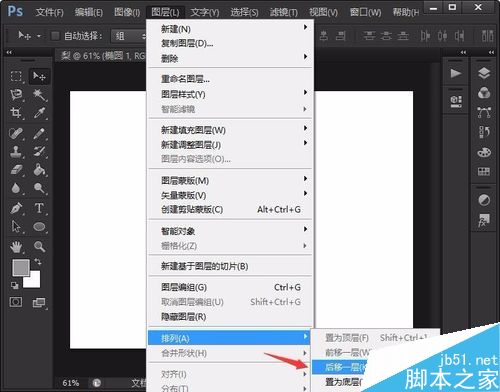Select the History Brush tool

(39, 152)
